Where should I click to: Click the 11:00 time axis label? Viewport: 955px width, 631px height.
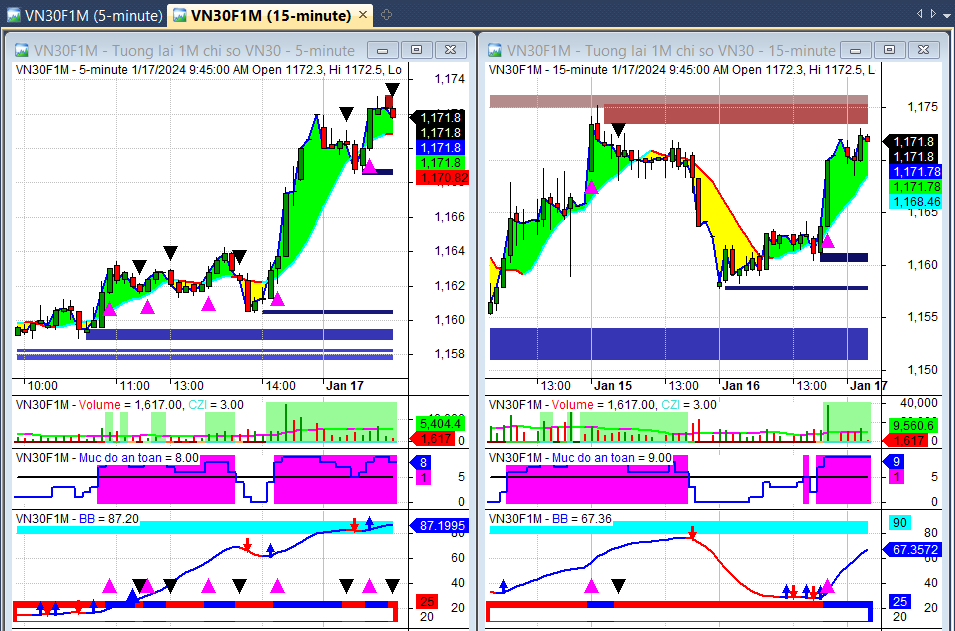tap(134, 386)
